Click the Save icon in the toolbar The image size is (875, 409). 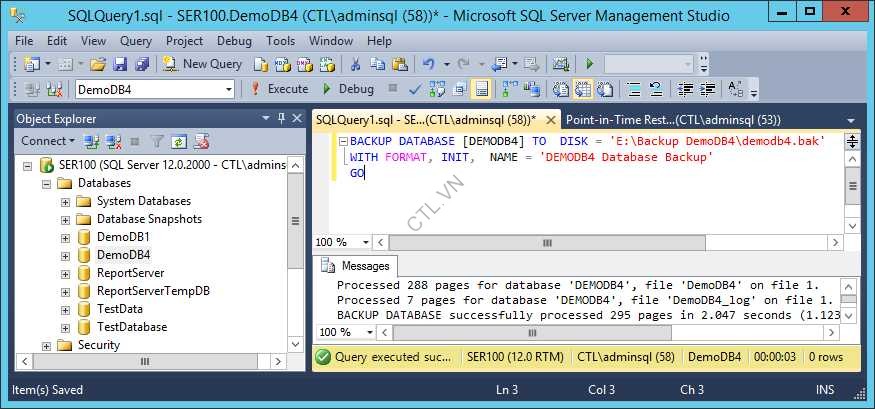[120, 64]
